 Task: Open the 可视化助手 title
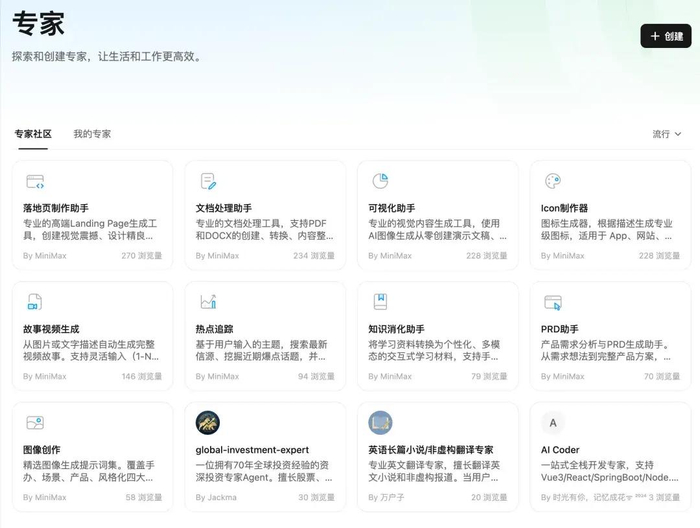392,208
